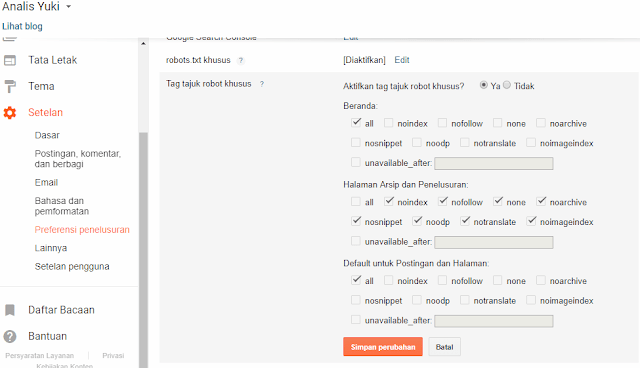Check Beranda nofollow checkbox
640x368 pixels.
click(442, 123)
